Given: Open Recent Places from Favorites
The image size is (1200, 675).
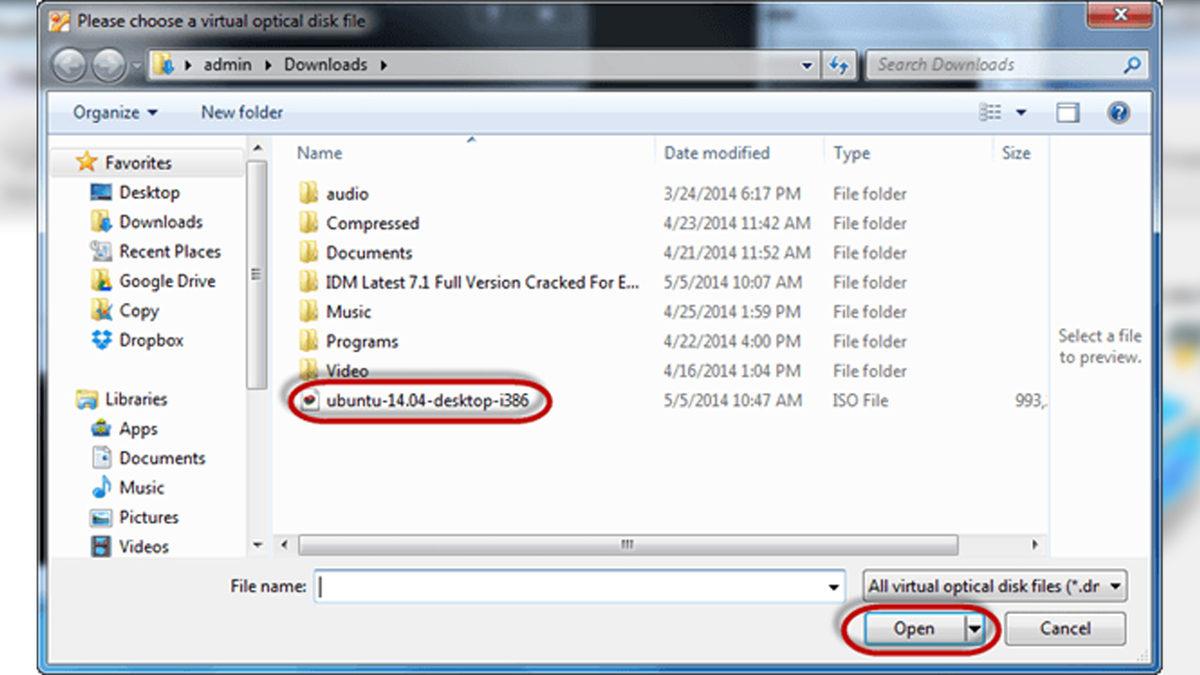Looking at the screenshot, I should [x=172, y=251].
